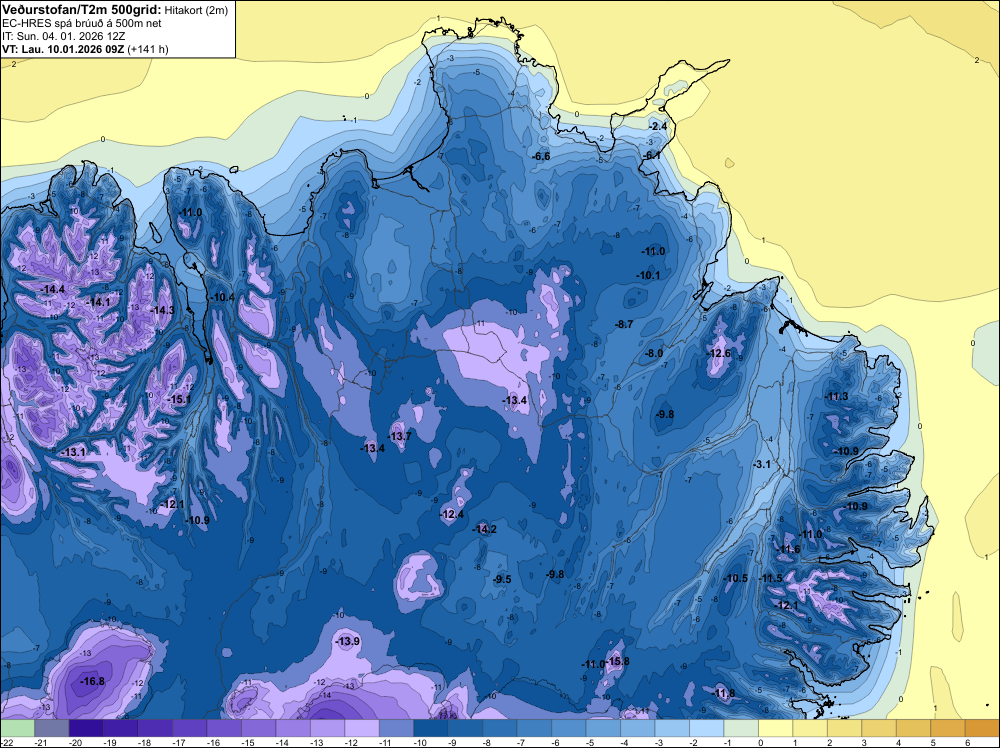
Task: Click the -13.1 temperature label
Action: (74, 452)
